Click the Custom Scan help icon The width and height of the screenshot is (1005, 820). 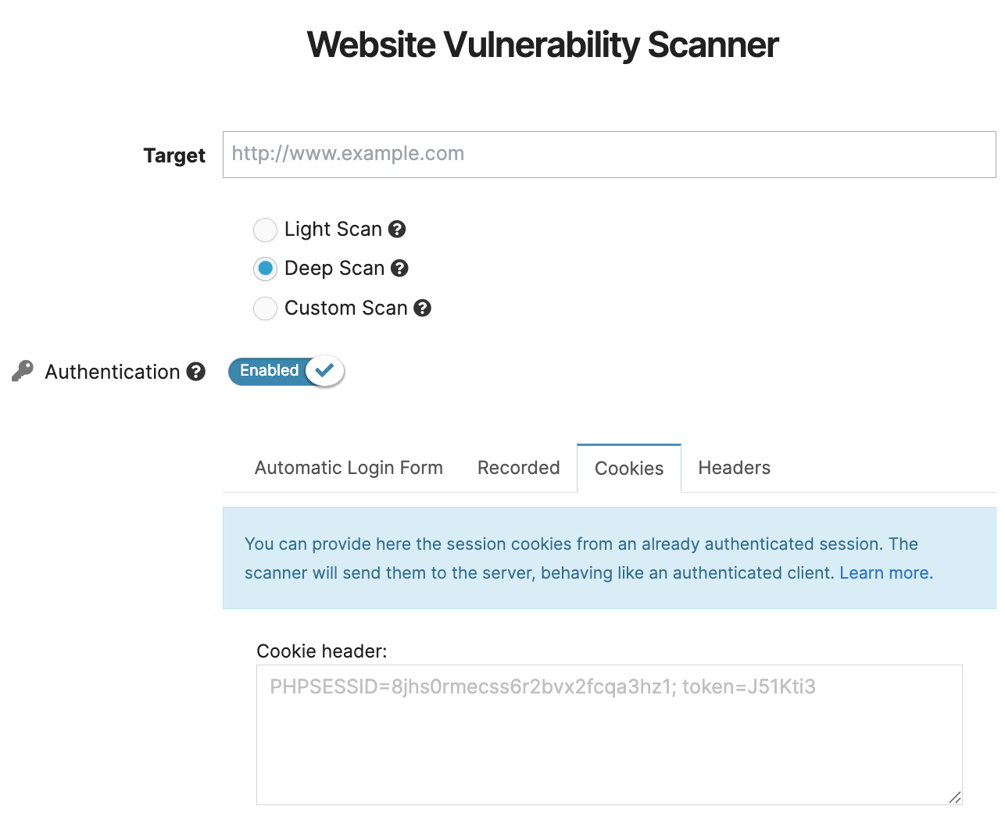click(421, 308)
